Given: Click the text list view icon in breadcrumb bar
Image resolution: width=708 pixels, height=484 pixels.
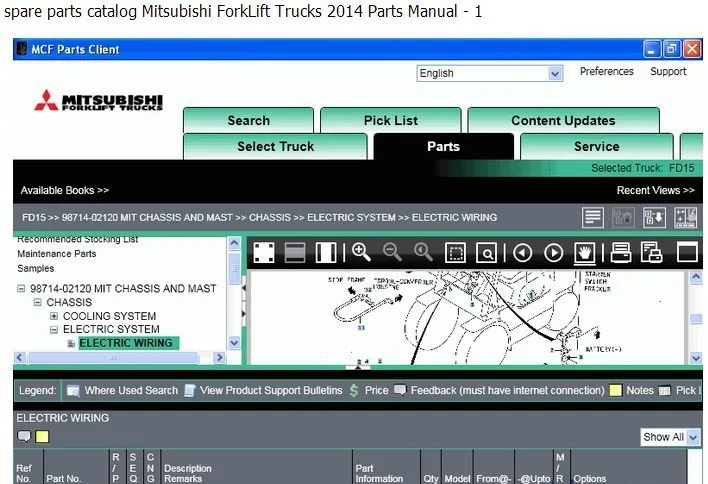Looking at the screenshot, I should pos(593,218).
